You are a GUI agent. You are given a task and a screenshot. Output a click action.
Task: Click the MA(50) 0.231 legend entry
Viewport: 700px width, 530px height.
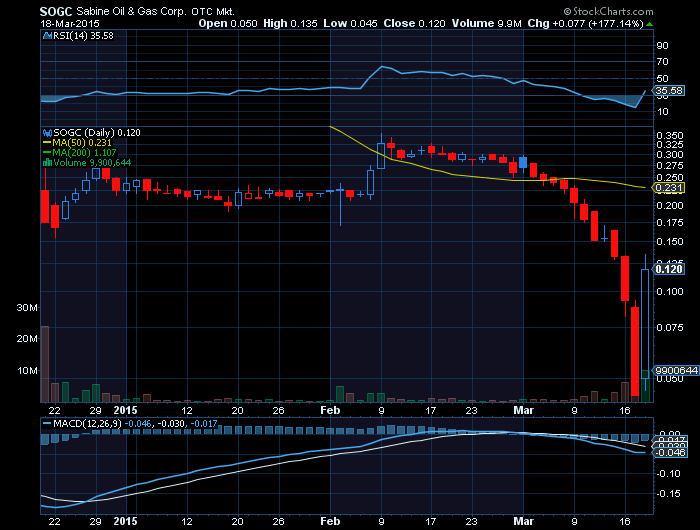(82, 143)
